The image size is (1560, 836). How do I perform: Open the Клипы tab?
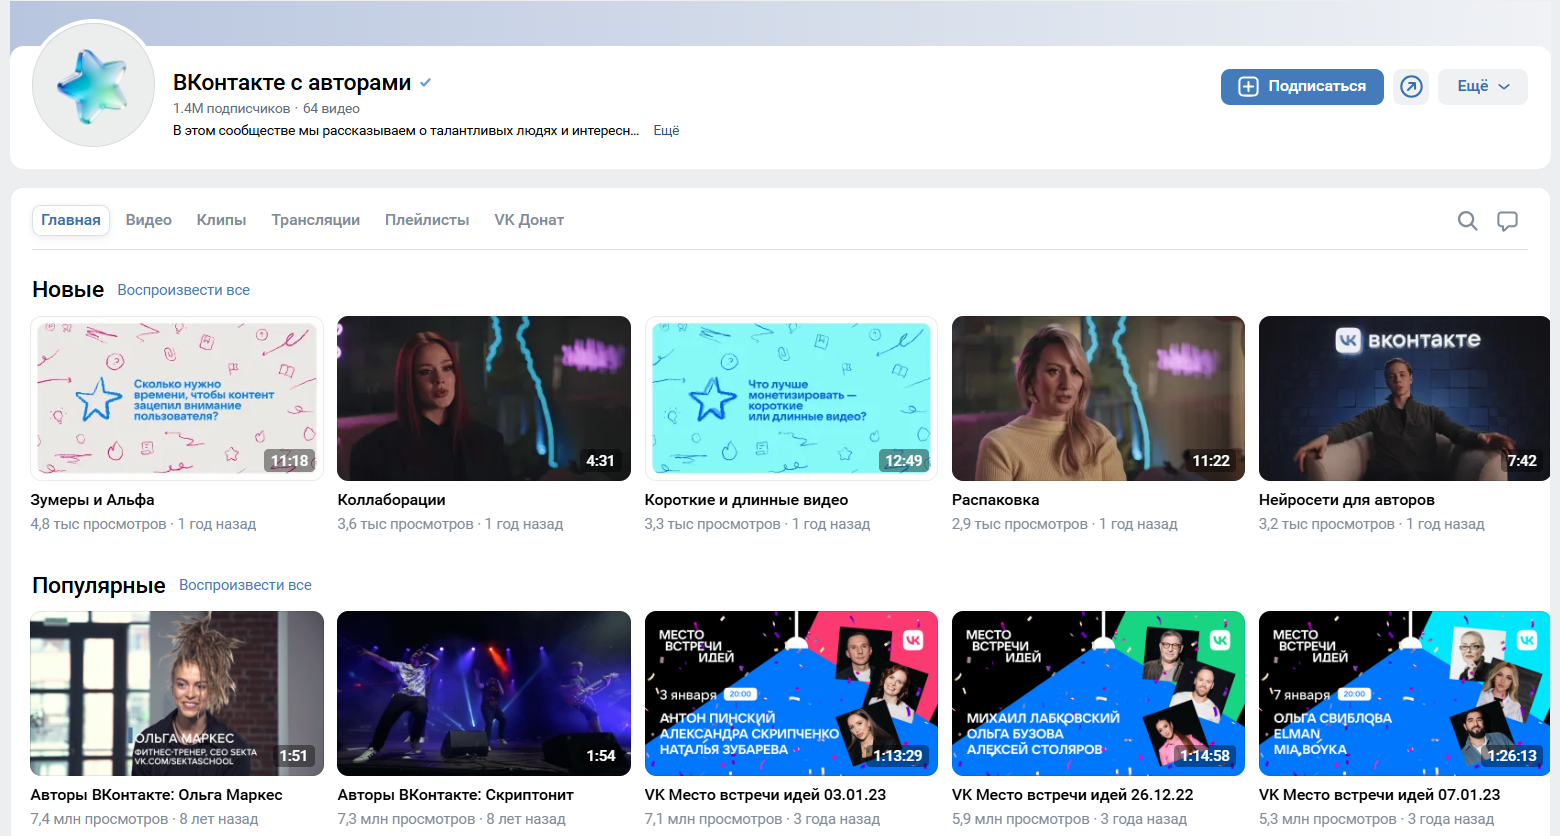click(221, 220)
